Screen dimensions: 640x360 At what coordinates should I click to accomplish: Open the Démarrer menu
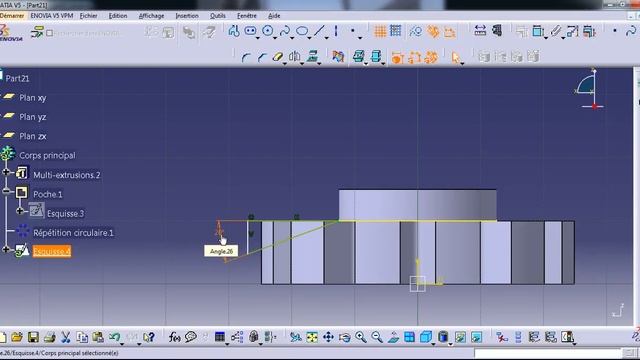[x=12, y=16]
